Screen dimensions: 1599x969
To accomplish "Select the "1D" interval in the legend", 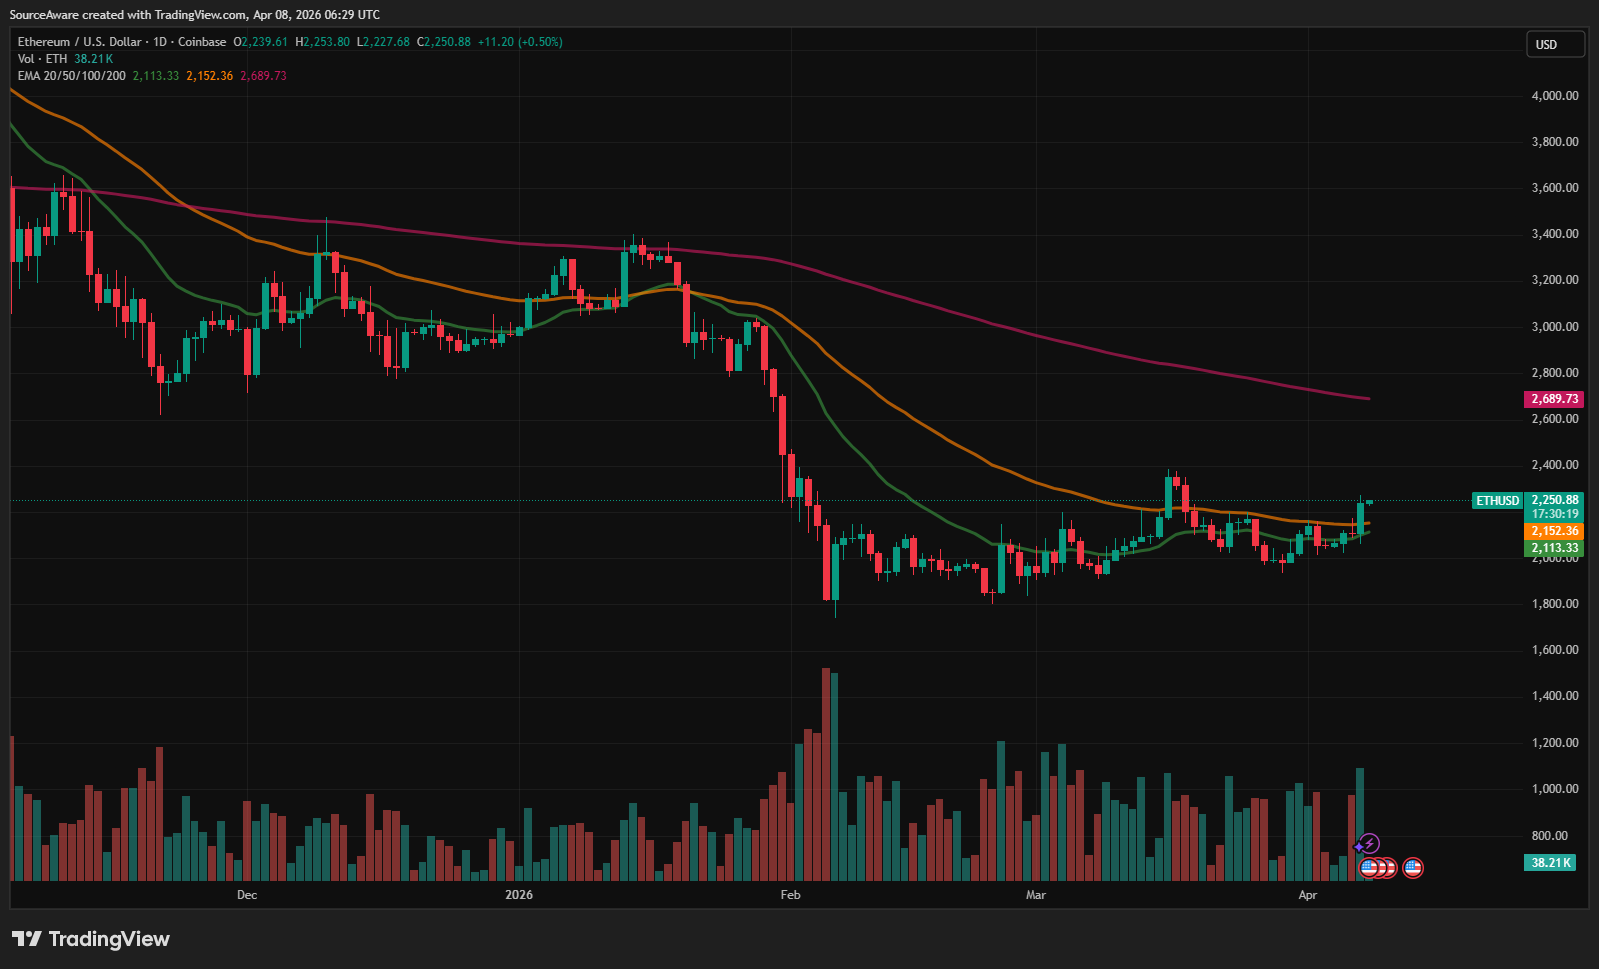I will point(160,42).
